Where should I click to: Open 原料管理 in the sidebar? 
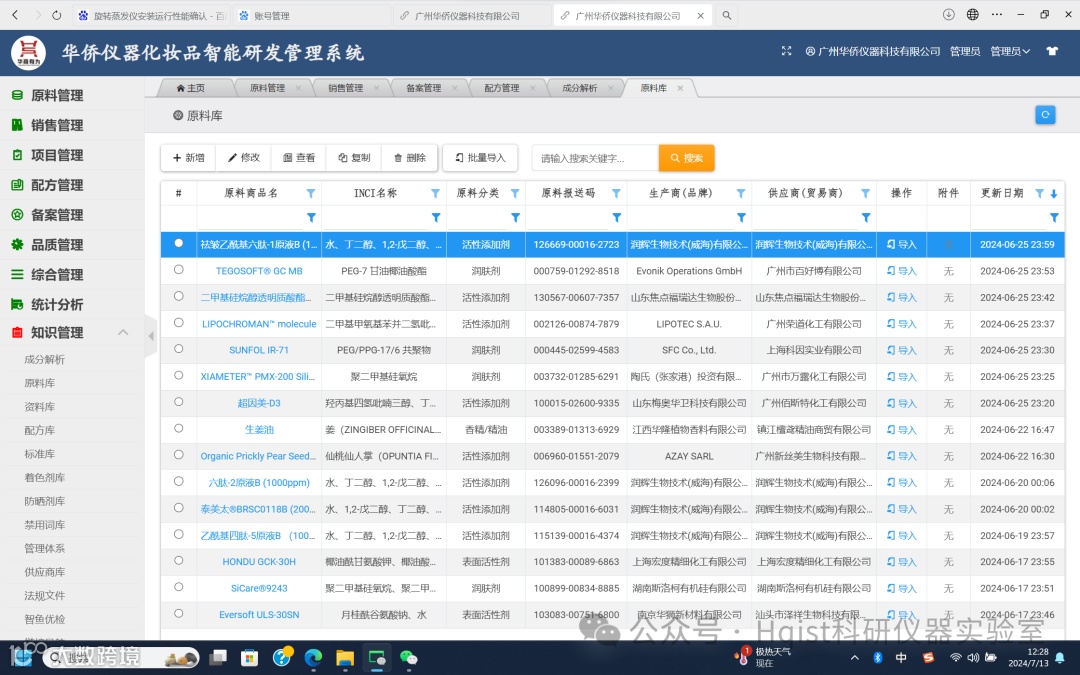(57, 96)
